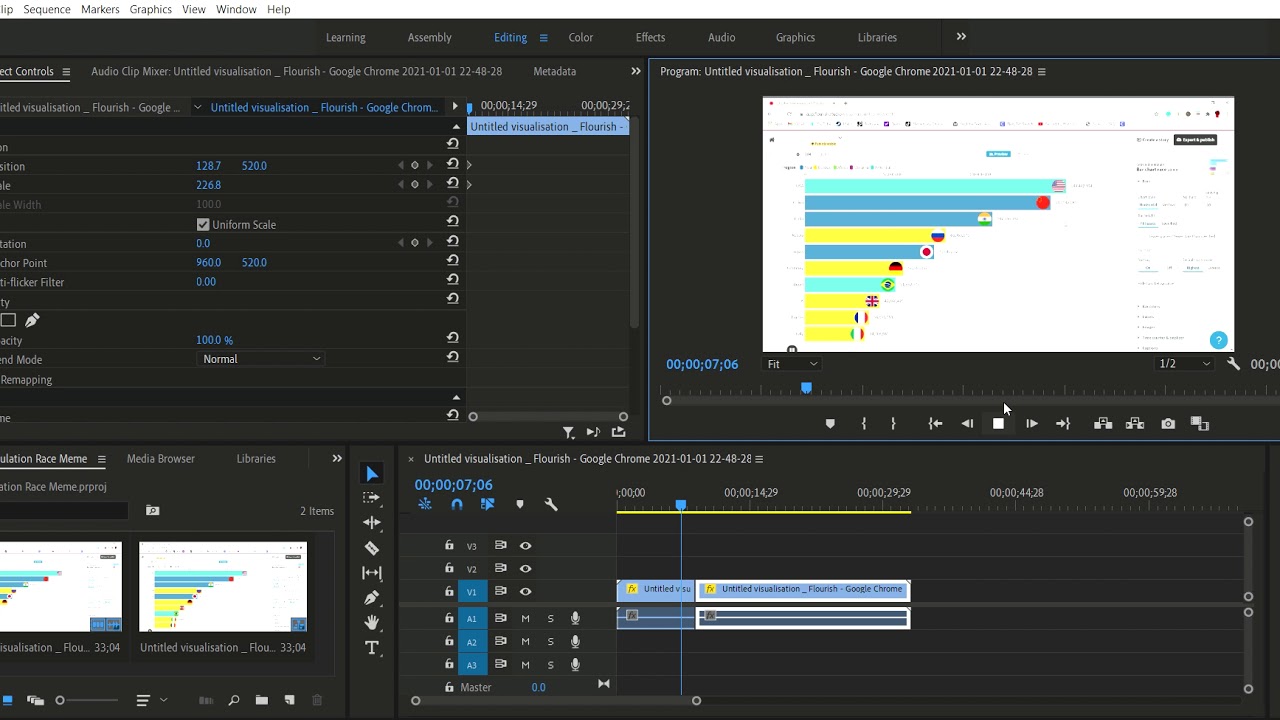Click Mark In in the Program monitor
1280x720 pixels.
864,424
